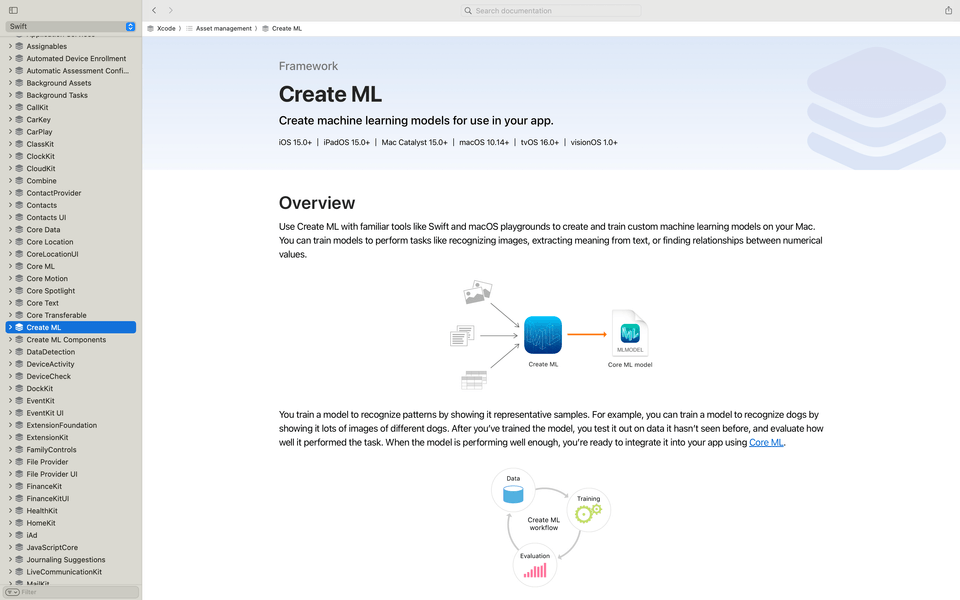Click the Contacts UI framework icon
The width and height of the screenshot is (960, 600).
click(x=20, y=218)
